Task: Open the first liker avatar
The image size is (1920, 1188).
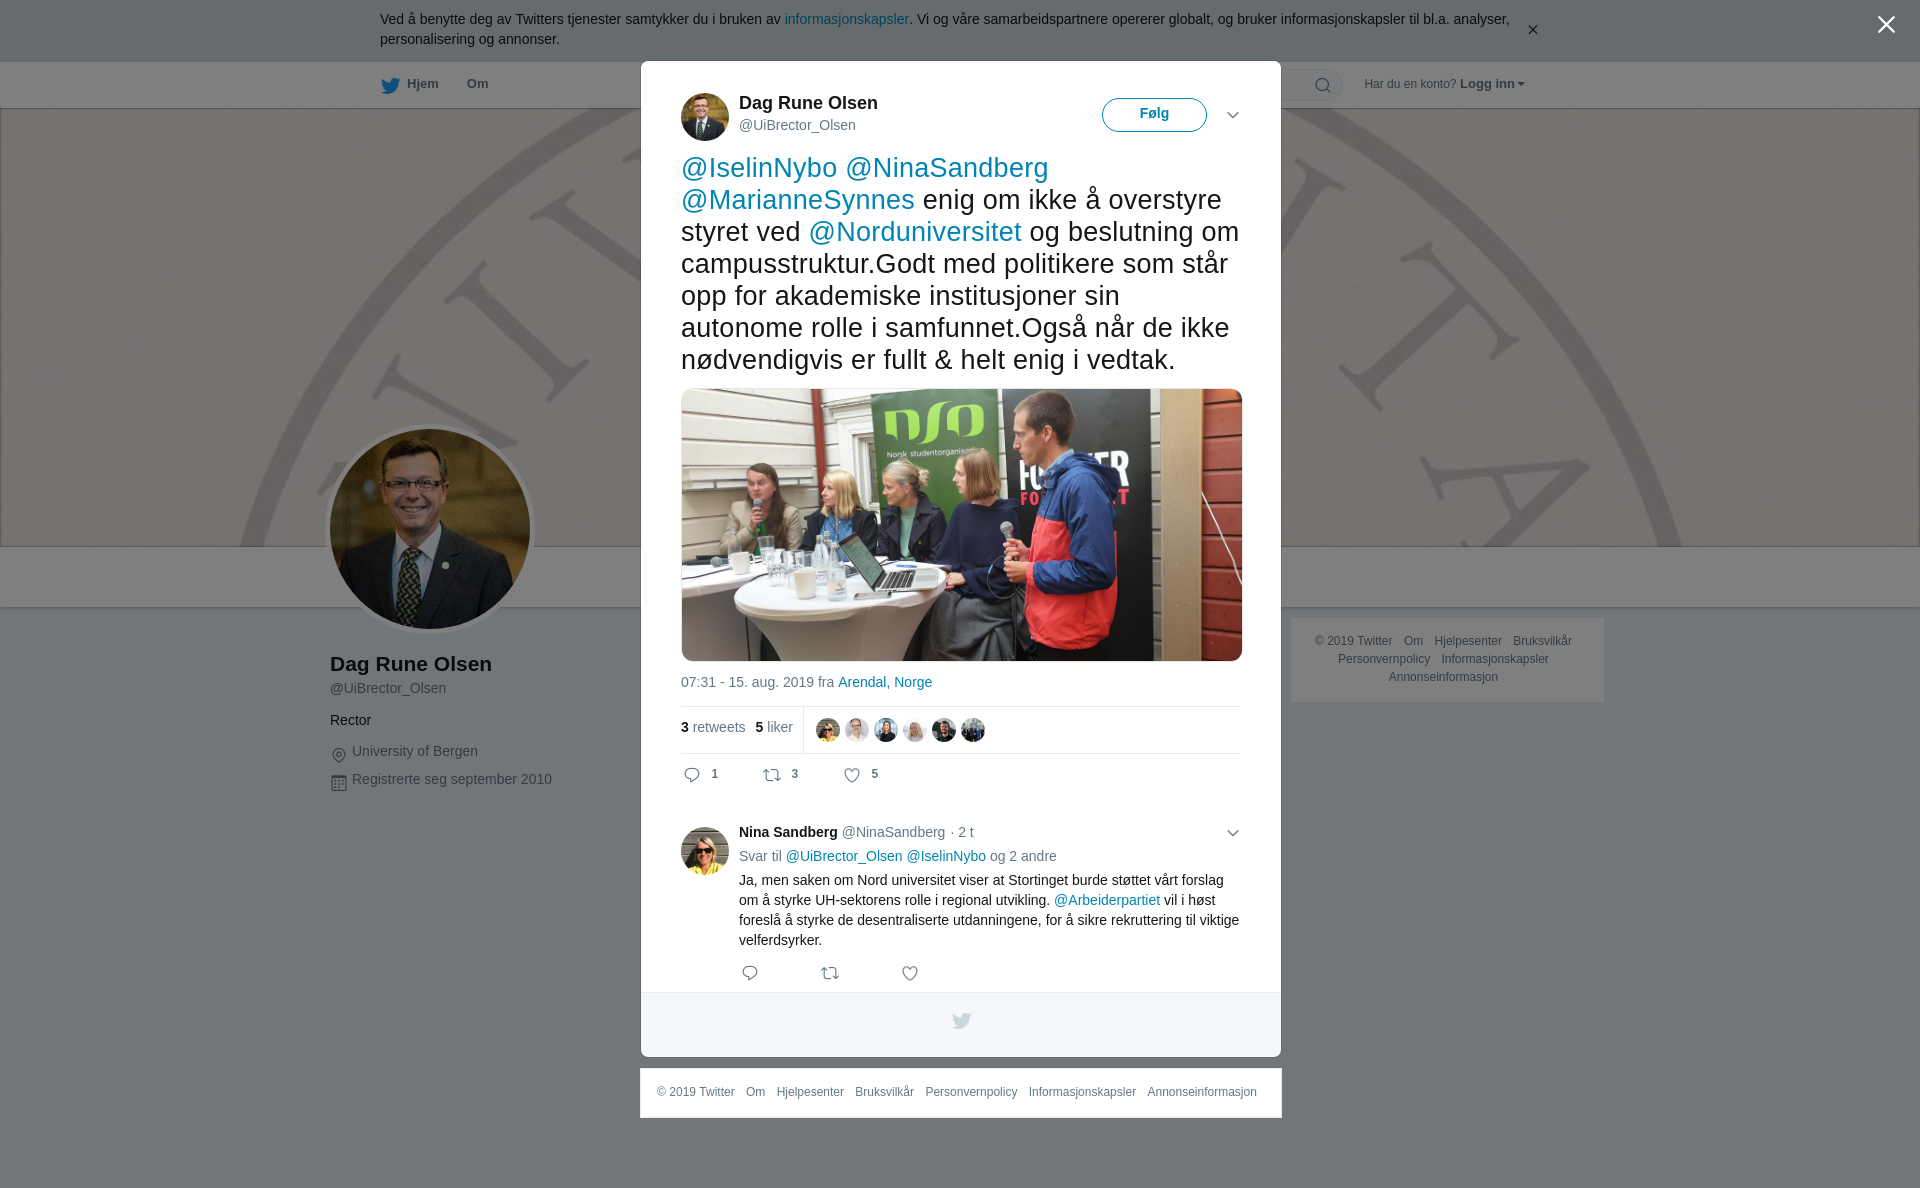Action: [x=828, y=730]
